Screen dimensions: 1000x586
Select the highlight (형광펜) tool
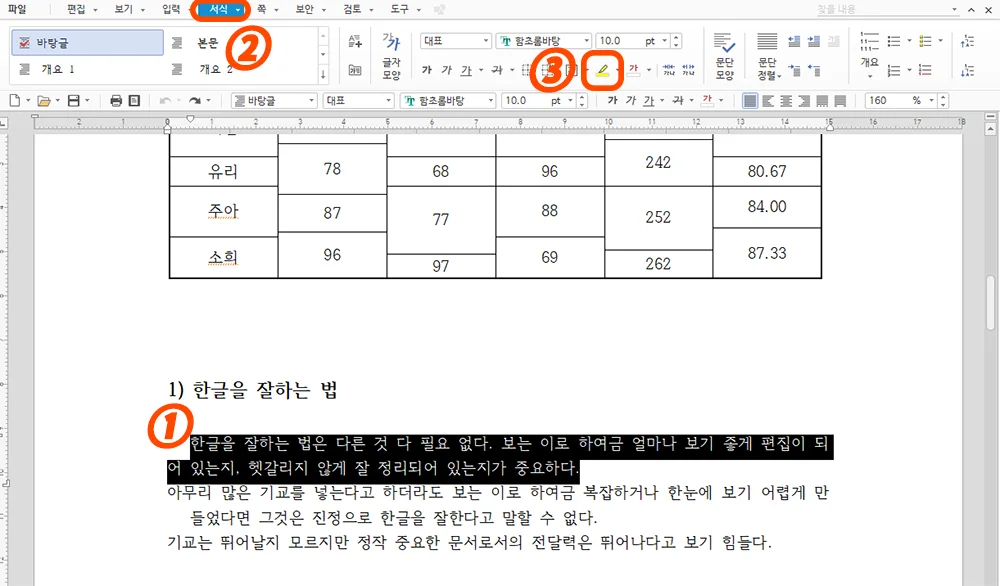602,68
